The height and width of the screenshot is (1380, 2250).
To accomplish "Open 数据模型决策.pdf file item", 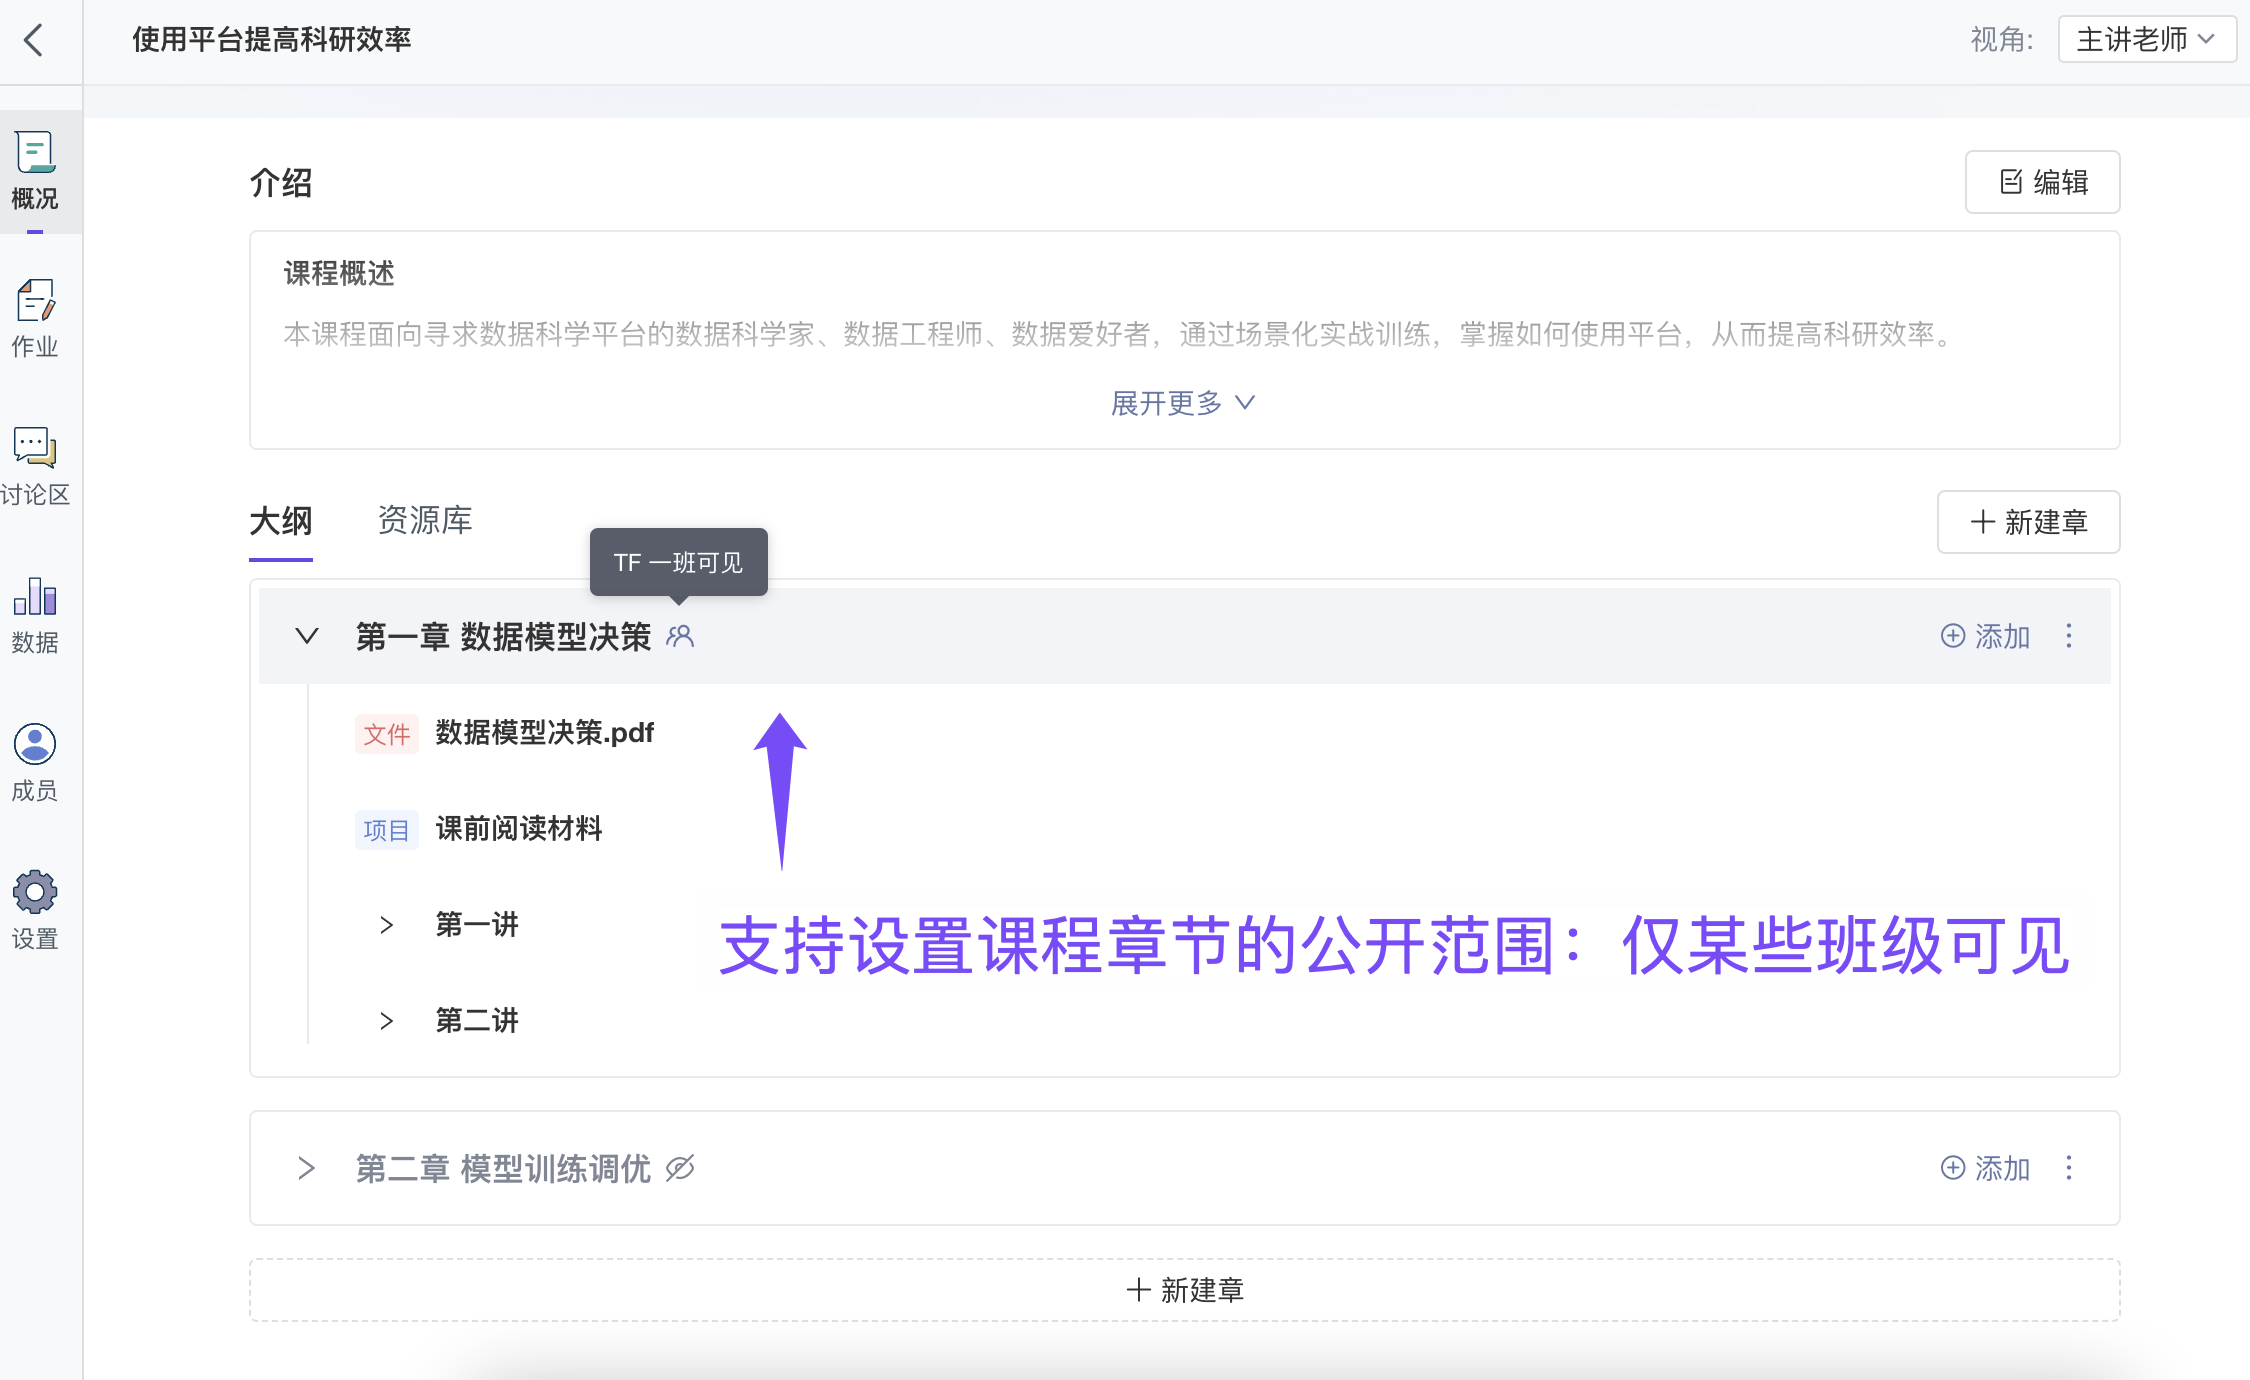I will coord(544,733).
